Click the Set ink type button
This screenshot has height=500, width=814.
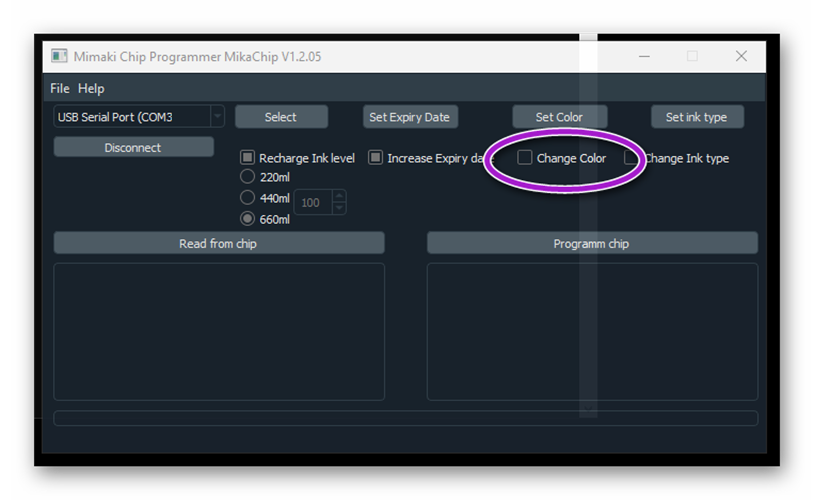697,117
